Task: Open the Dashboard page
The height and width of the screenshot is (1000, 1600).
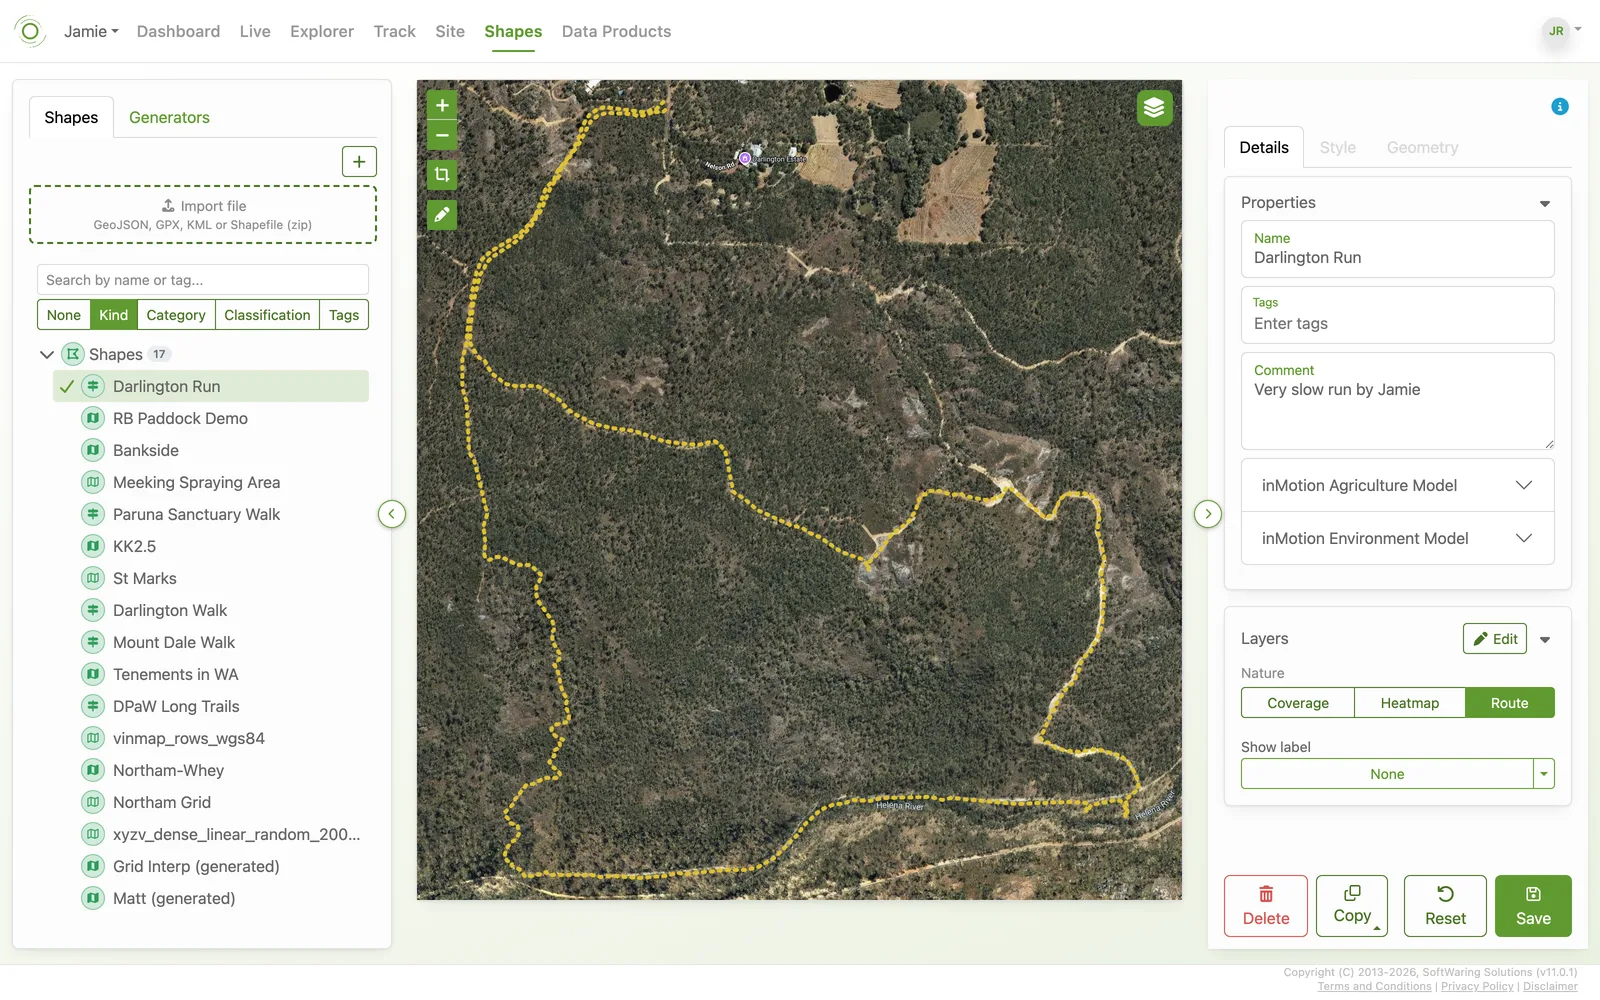Action: (x=178, y=31)
